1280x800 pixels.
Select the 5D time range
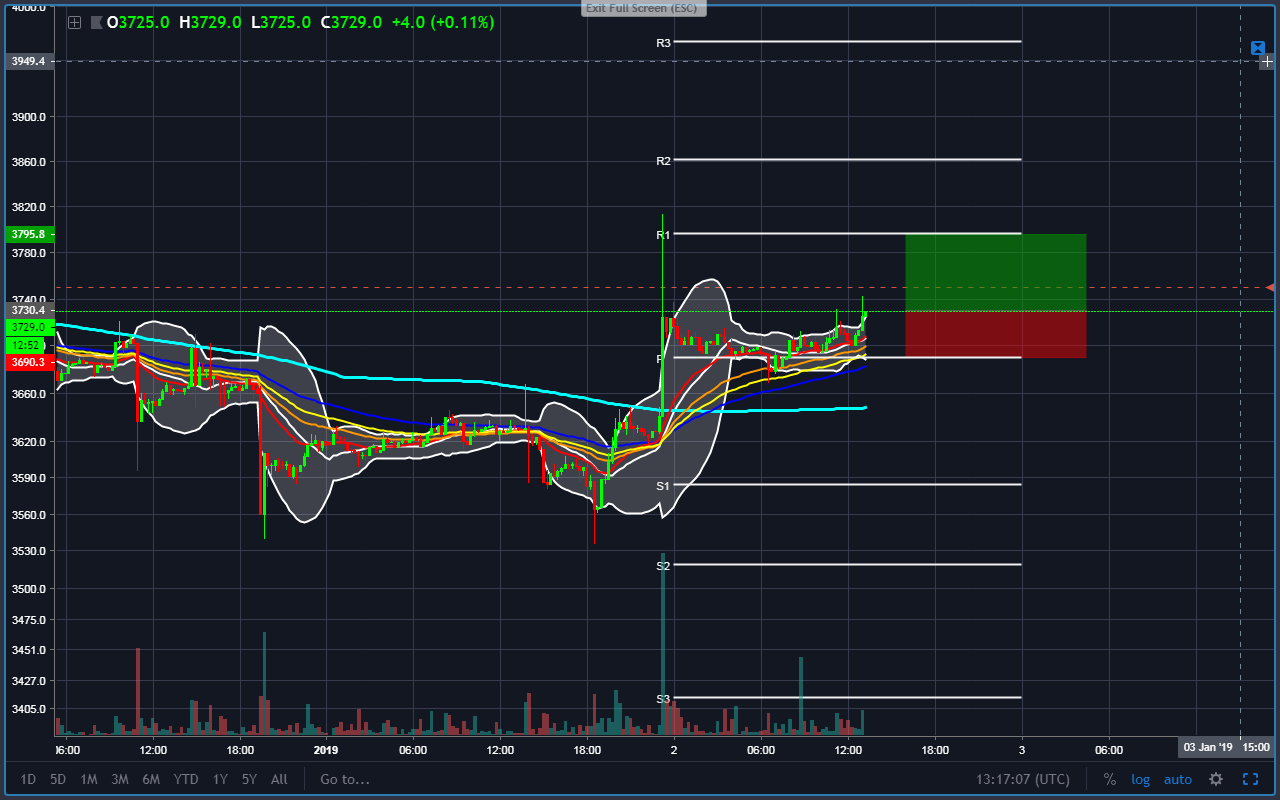[58, 779]
